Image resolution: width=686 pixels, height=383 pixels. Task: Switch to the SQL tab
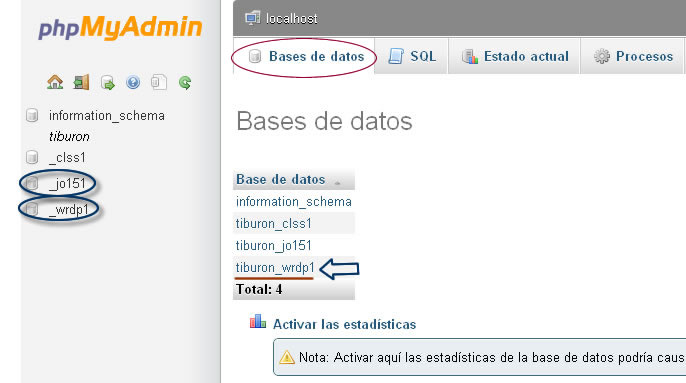[412, 56]
